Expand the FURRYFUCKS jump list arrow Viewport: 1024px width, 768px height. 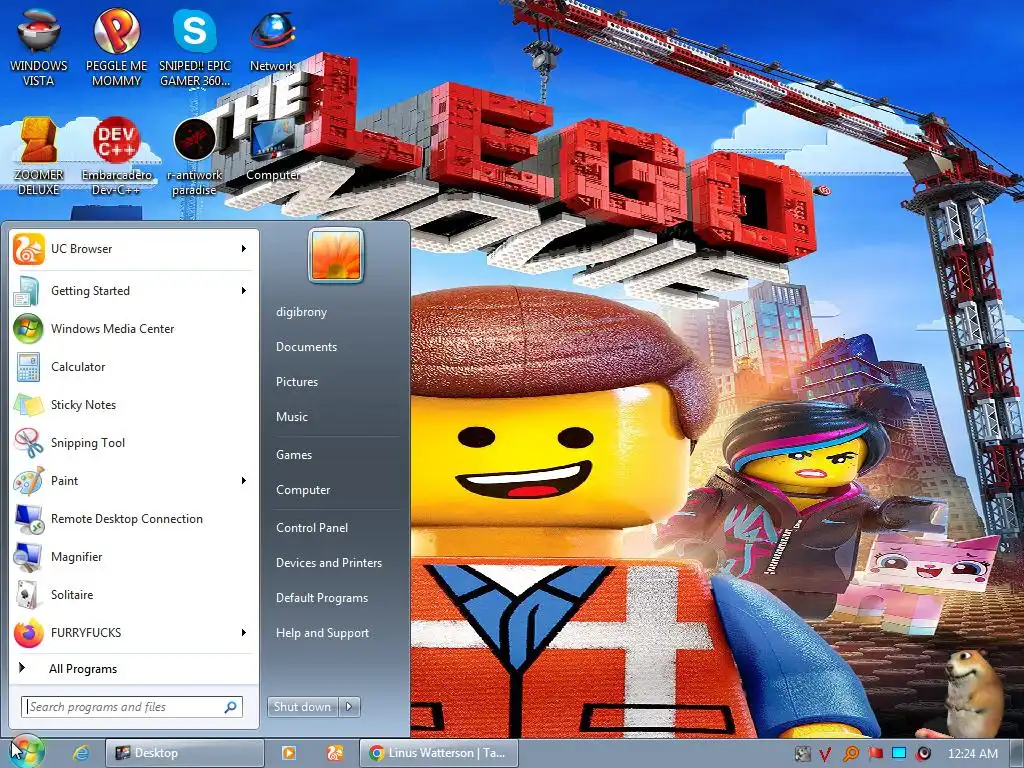point(244,632)
